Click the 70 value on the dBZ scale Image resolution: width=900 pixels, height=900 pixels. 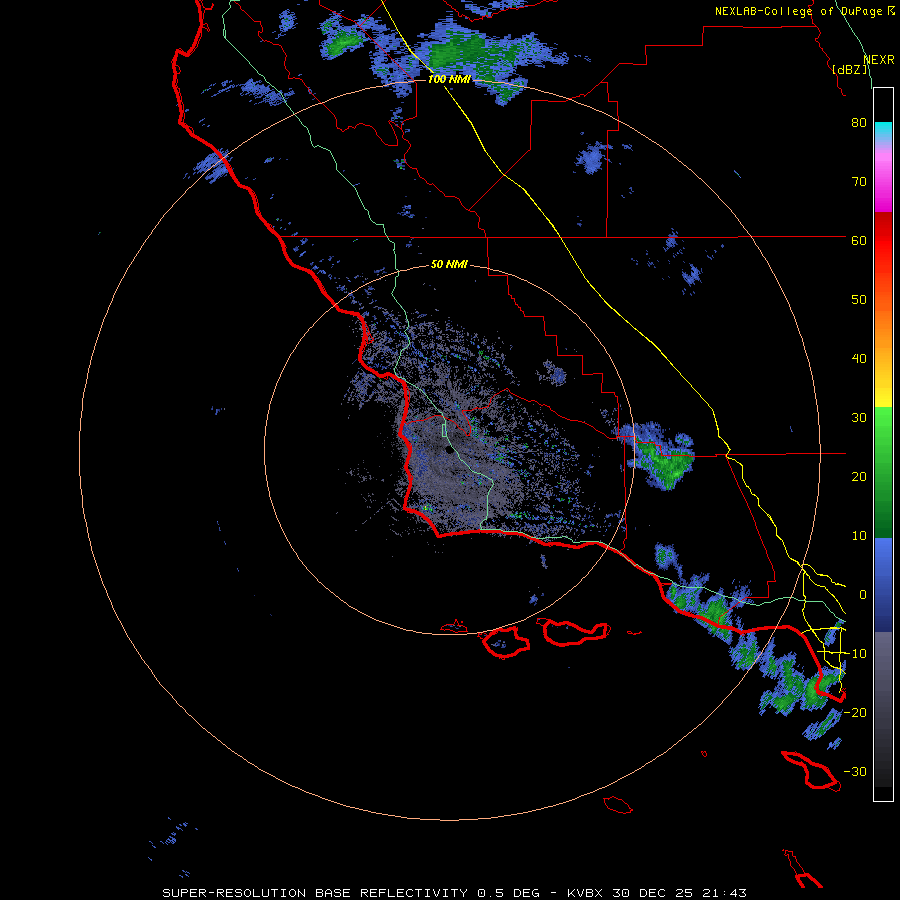(x=859, y=182)
